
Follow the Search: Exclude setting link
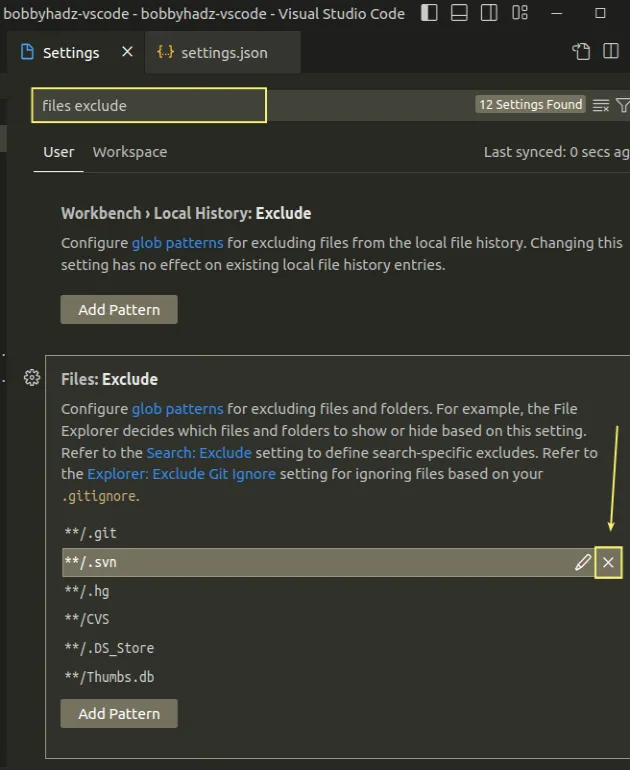point(199,452)
